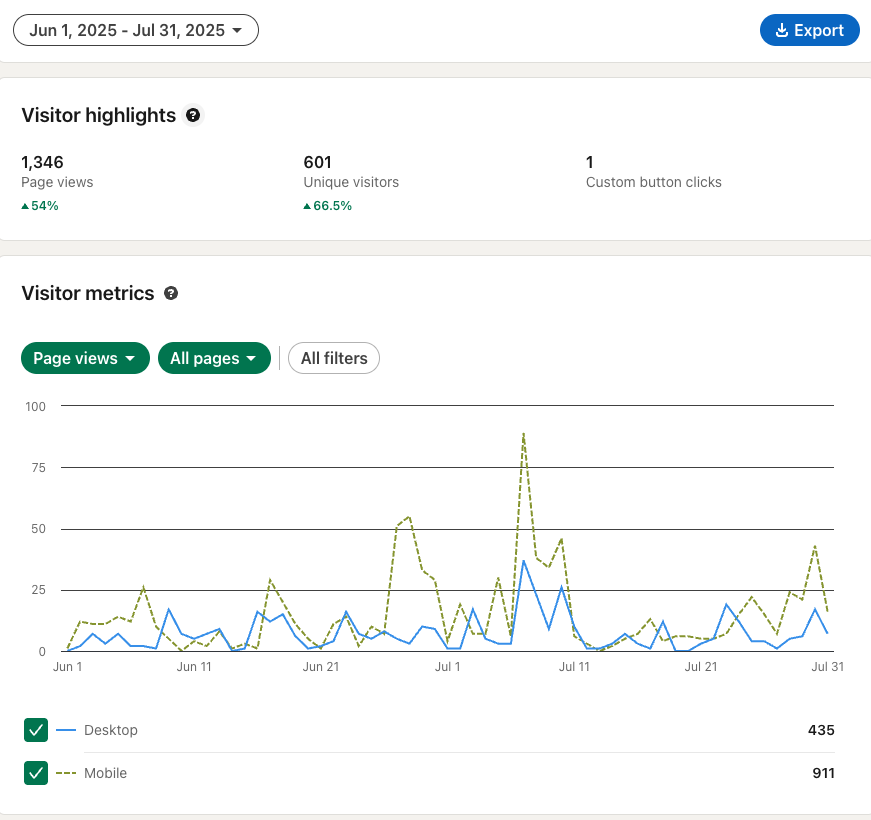The height and width of the screenshot is (820, 871).
Task: Click the Custom button clicks label
Action: point(653,182)
